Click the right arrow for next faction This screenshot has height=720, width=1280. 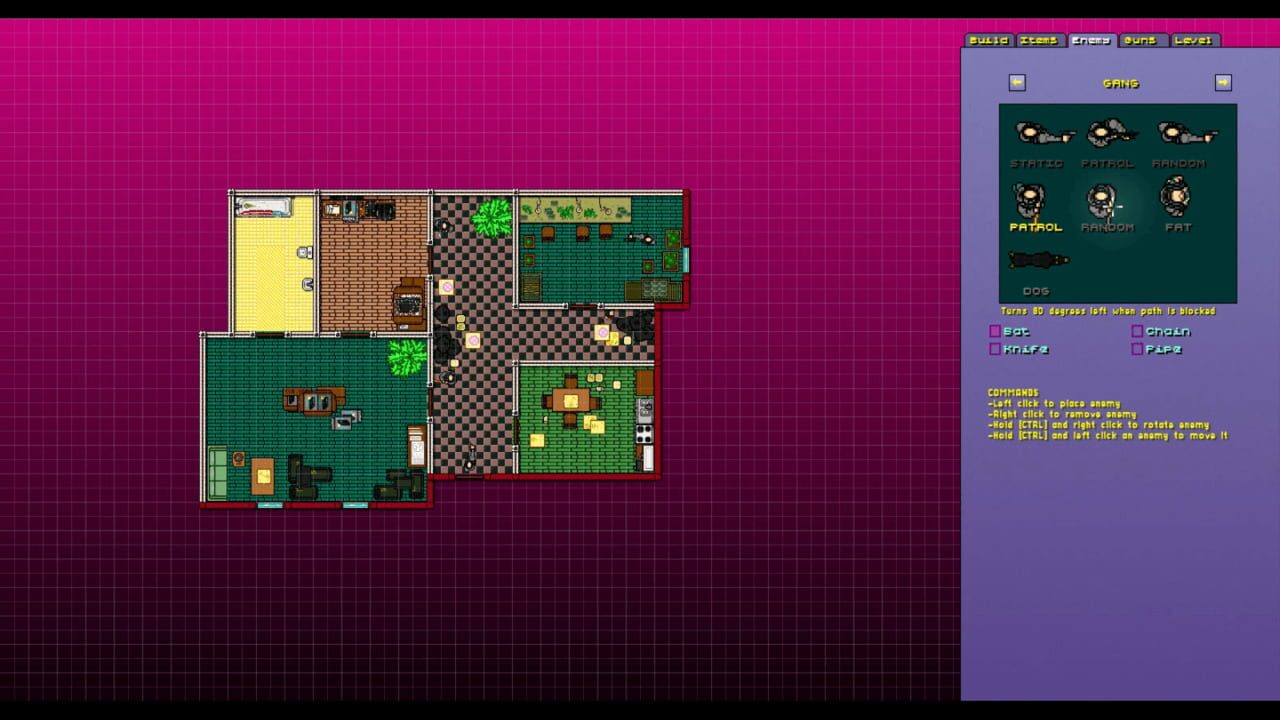point(1223,83)
